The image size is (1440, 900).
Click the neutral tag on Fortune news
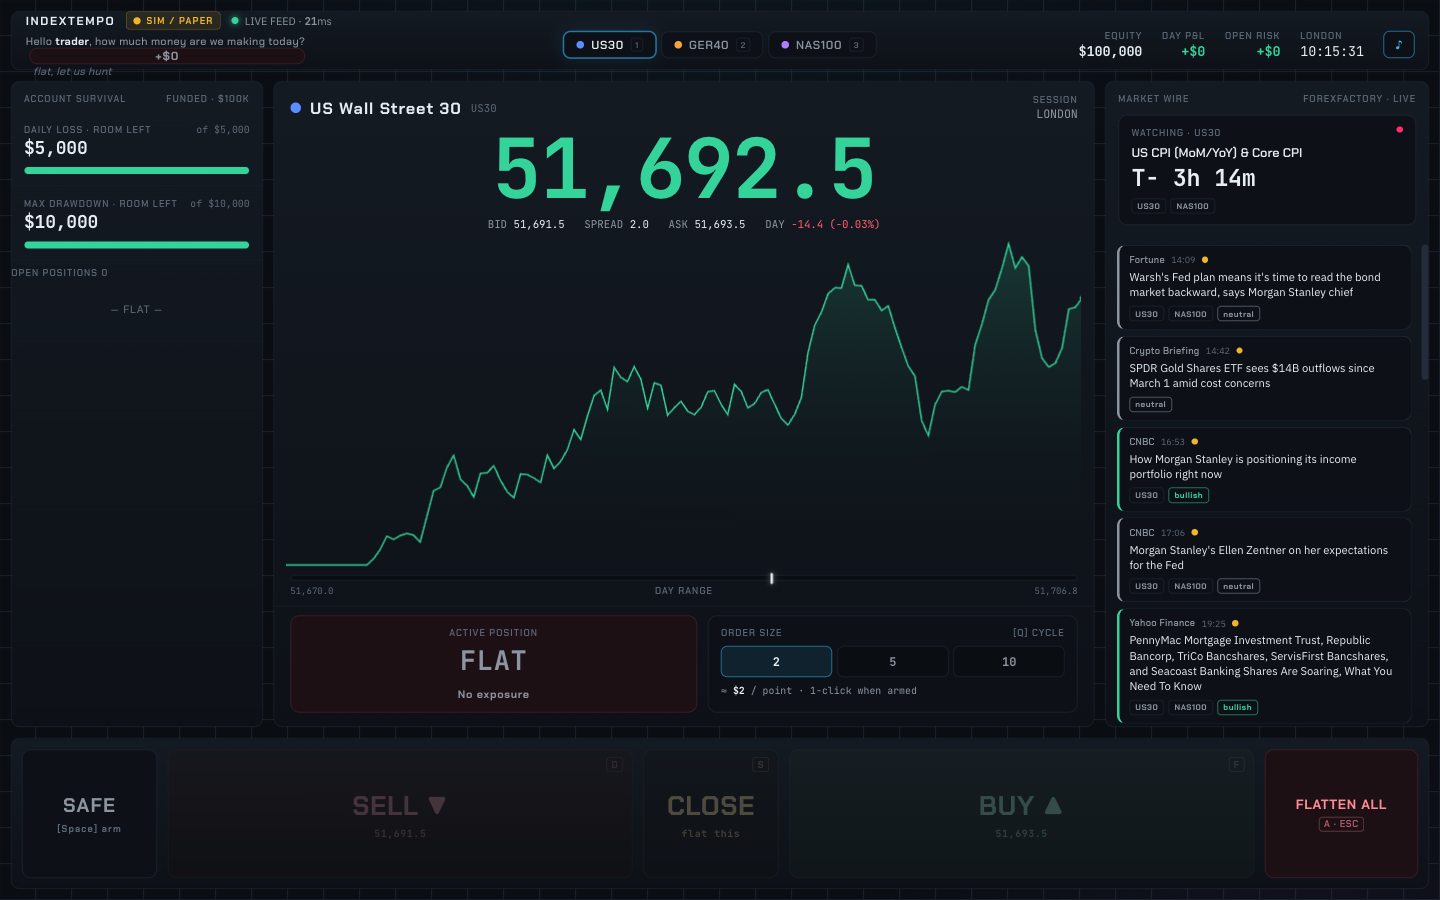click(x=1238, y=315)
